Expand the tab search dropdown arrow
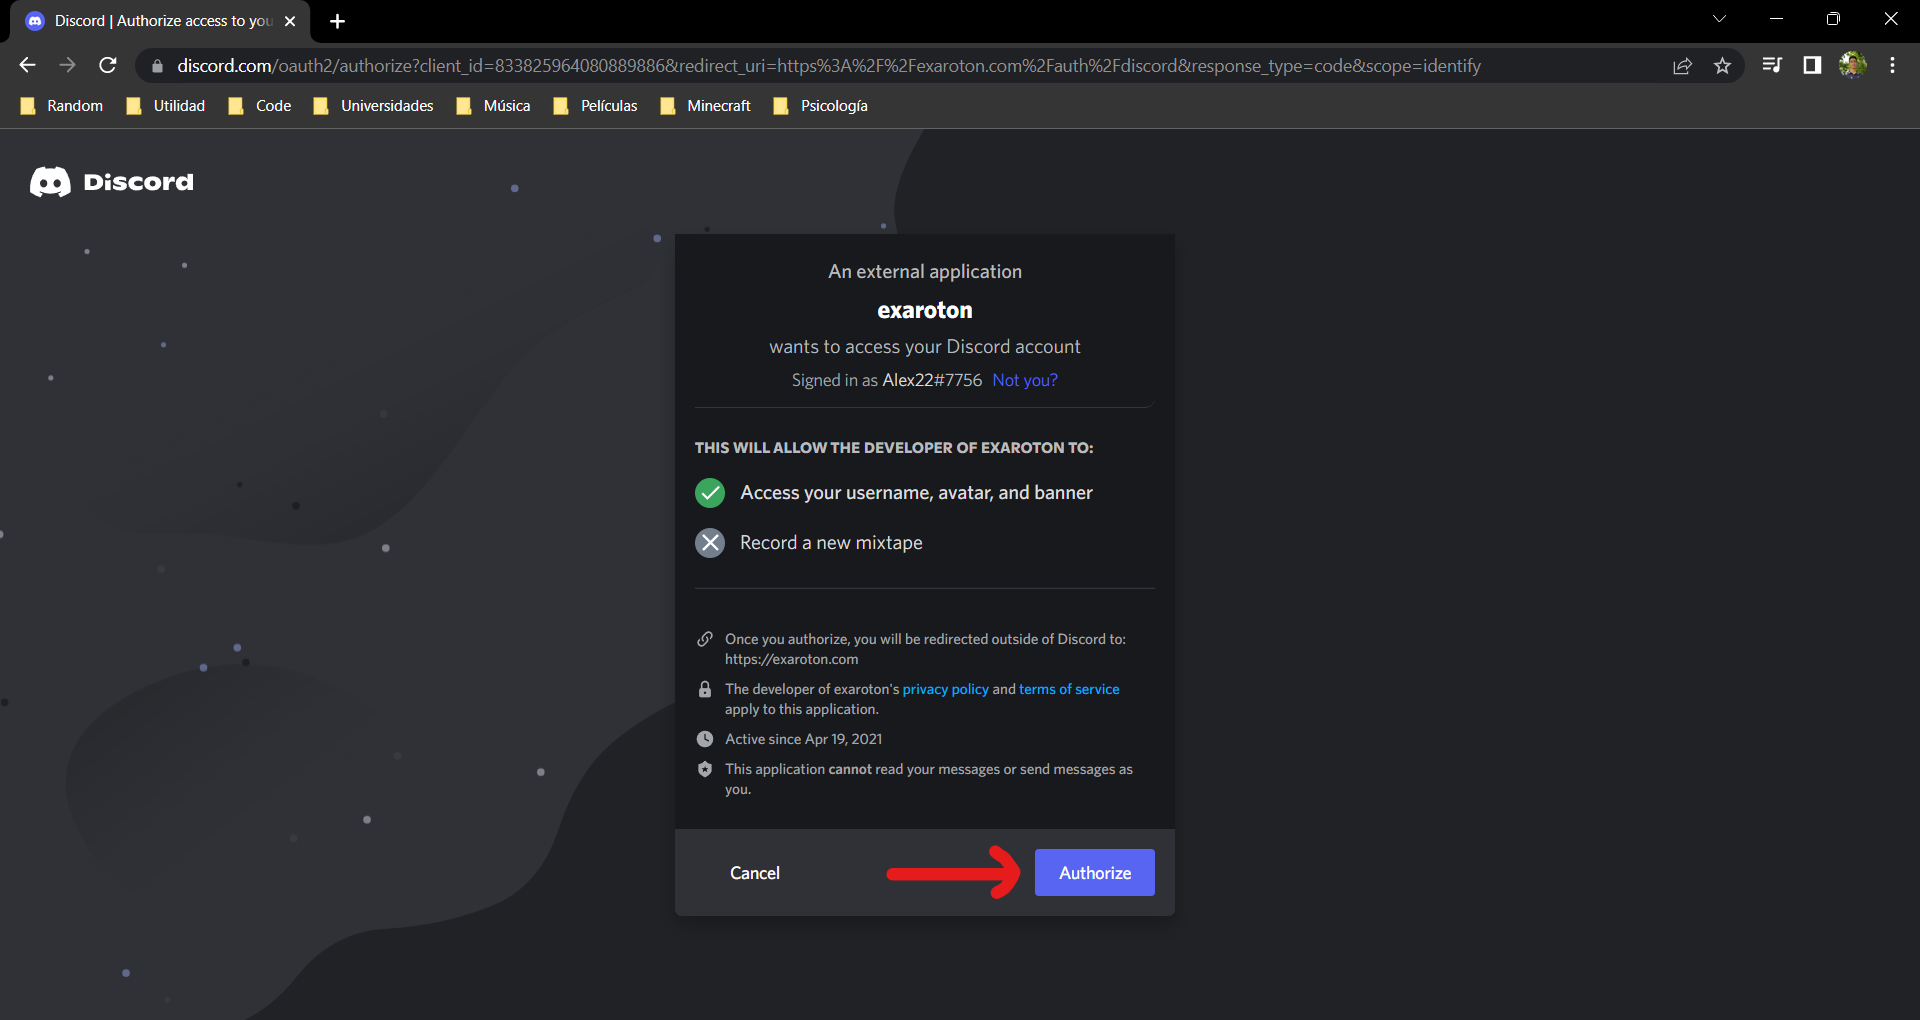Screen dimensions: 1920x1020 (x=1719, y=19)
